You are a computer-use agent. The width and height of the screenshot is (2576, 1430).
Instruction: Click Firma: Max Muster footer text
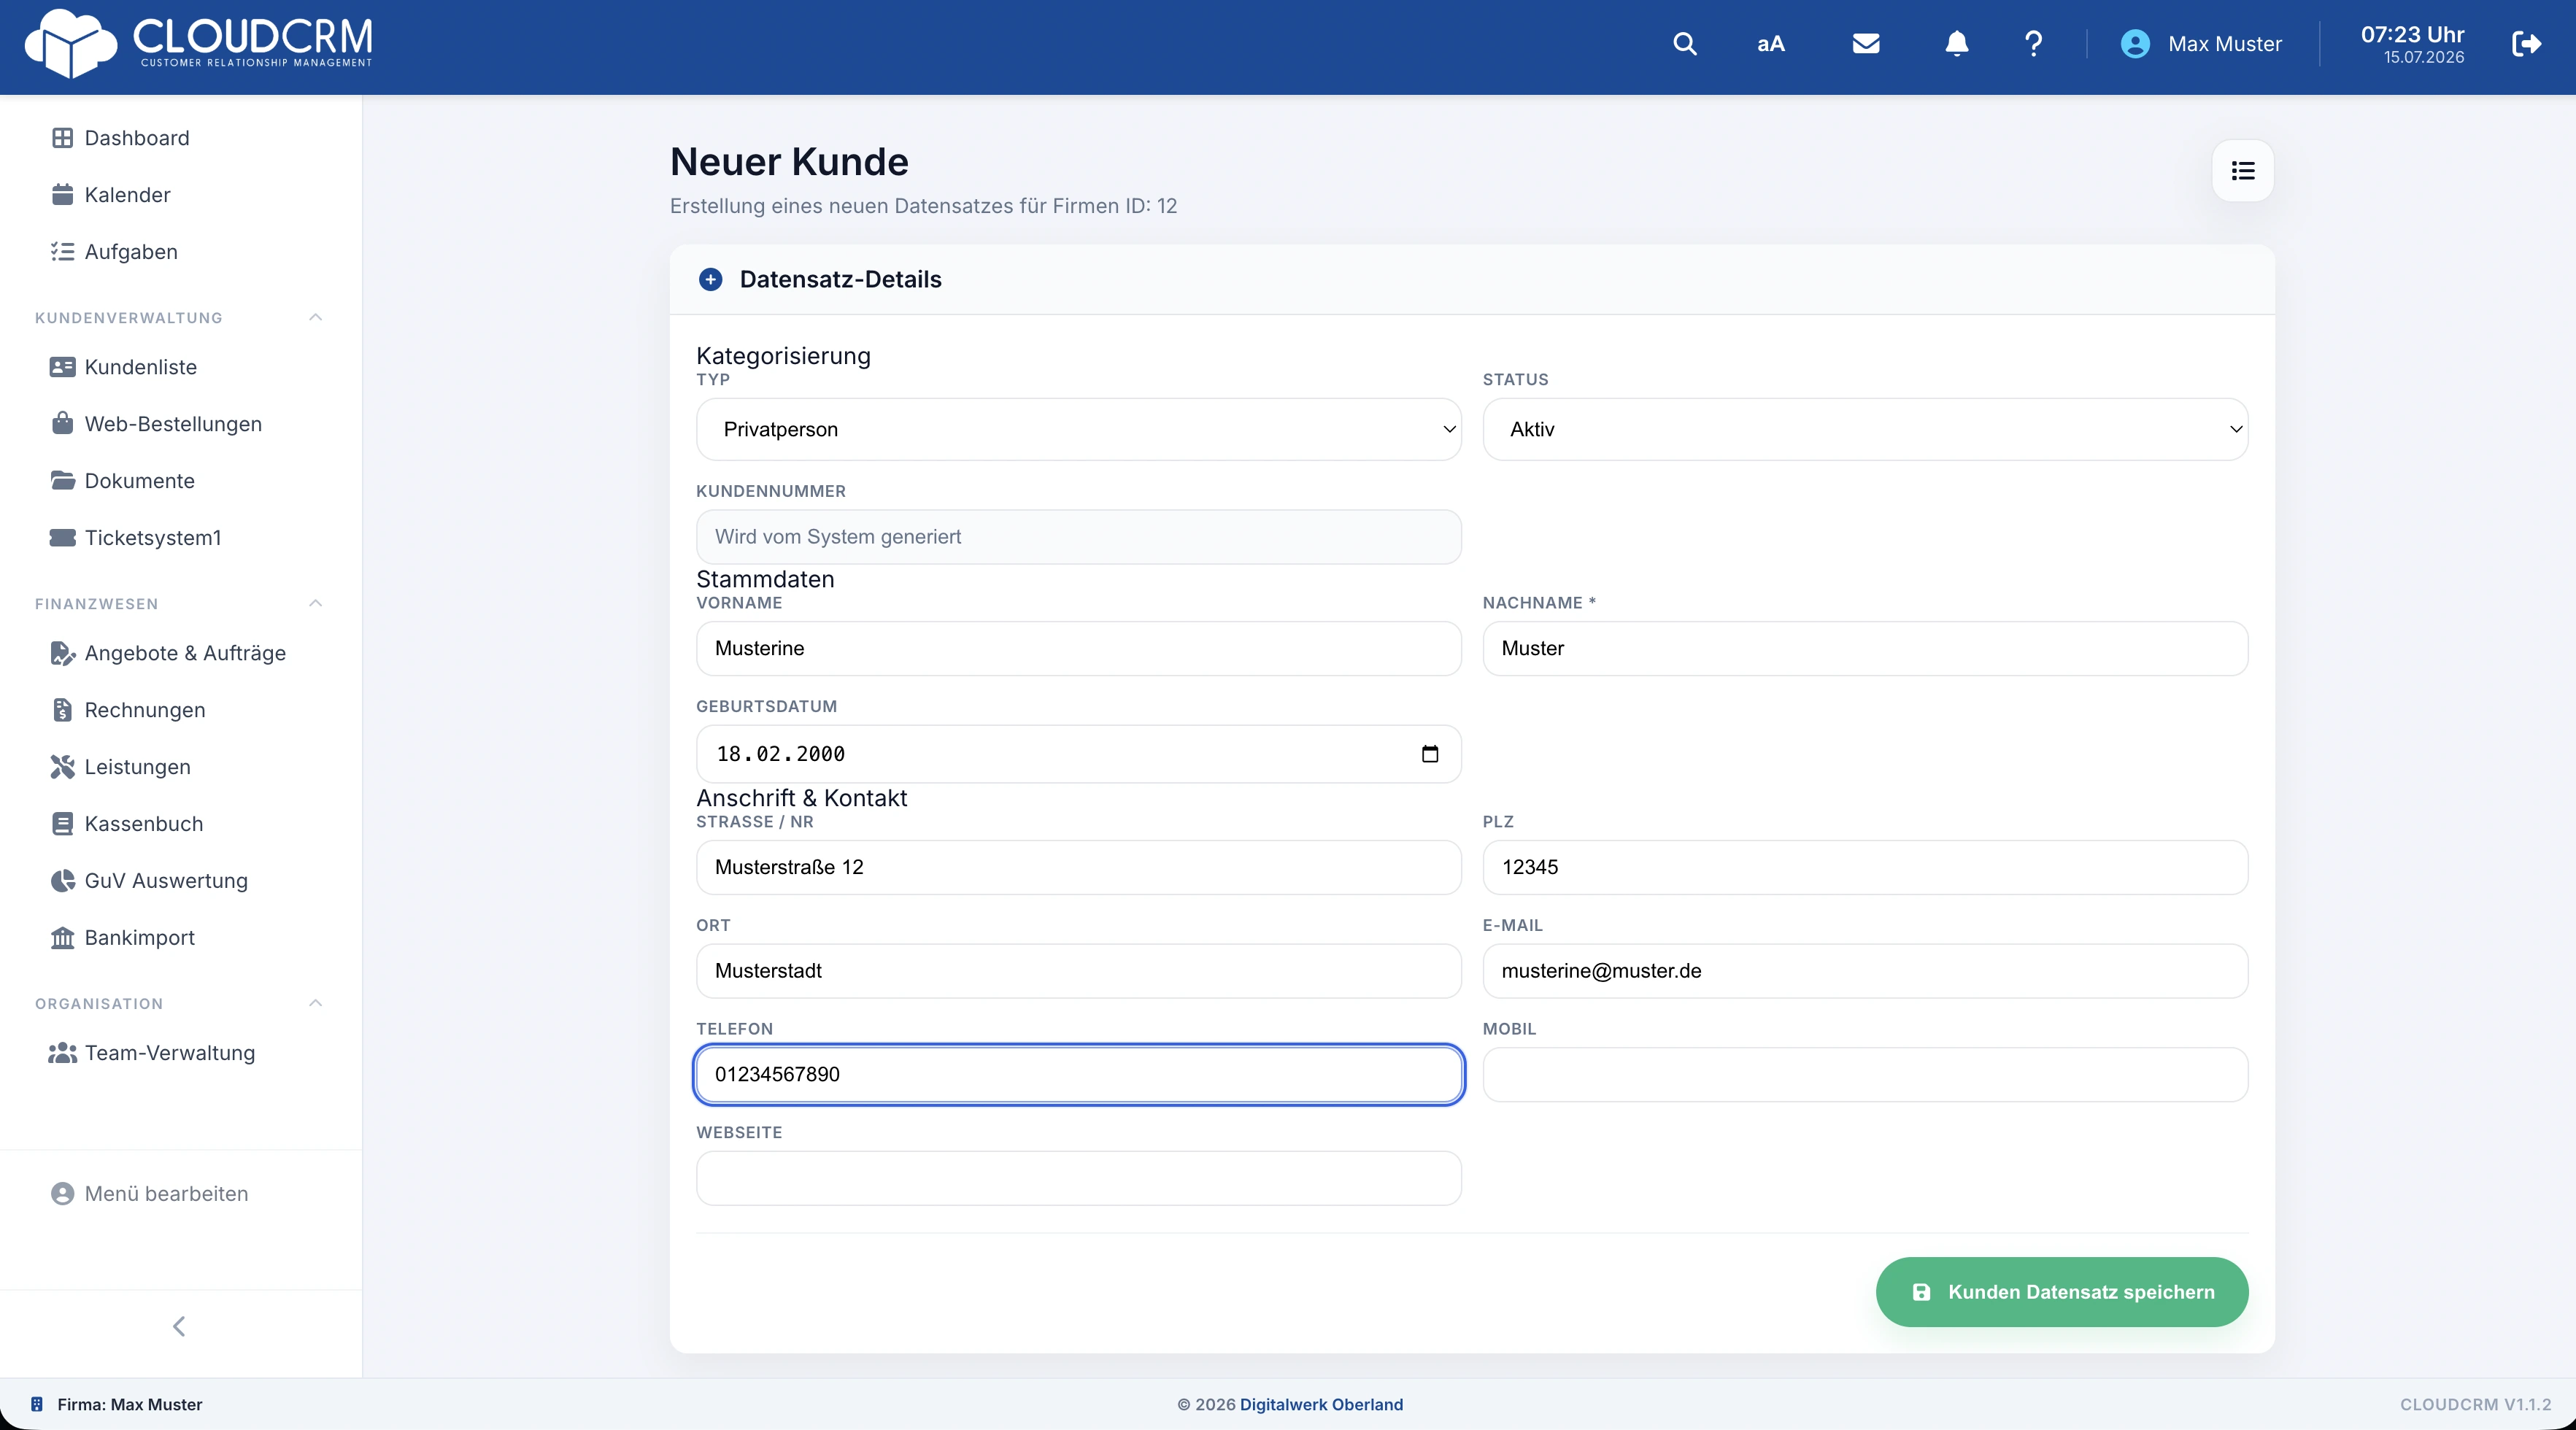coord(129,1404)
